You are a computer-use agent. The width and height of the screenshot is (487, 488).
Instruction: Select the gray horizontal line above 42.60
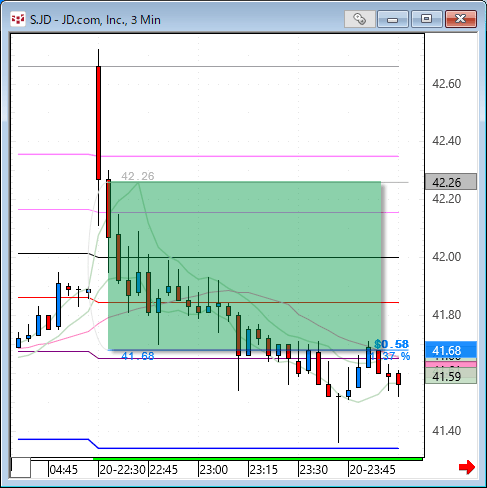208,67
